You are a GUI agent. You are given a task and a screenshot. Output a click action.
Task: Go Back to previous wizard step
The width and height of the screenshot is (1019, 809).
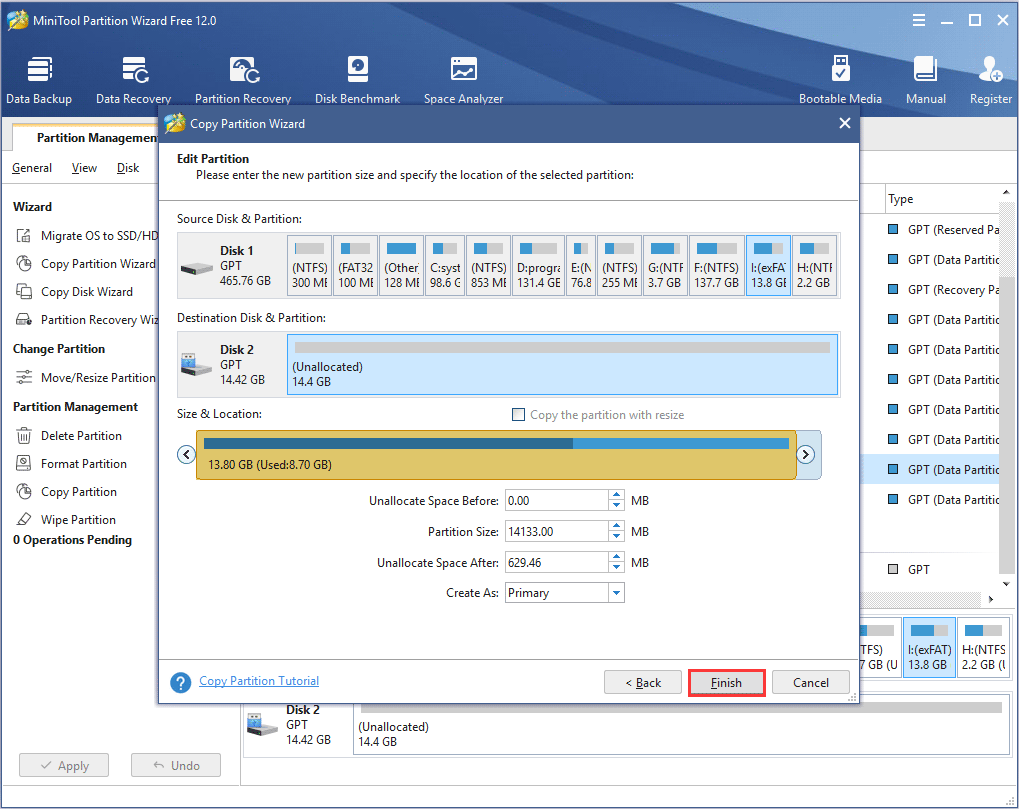(x=643, y=683)
